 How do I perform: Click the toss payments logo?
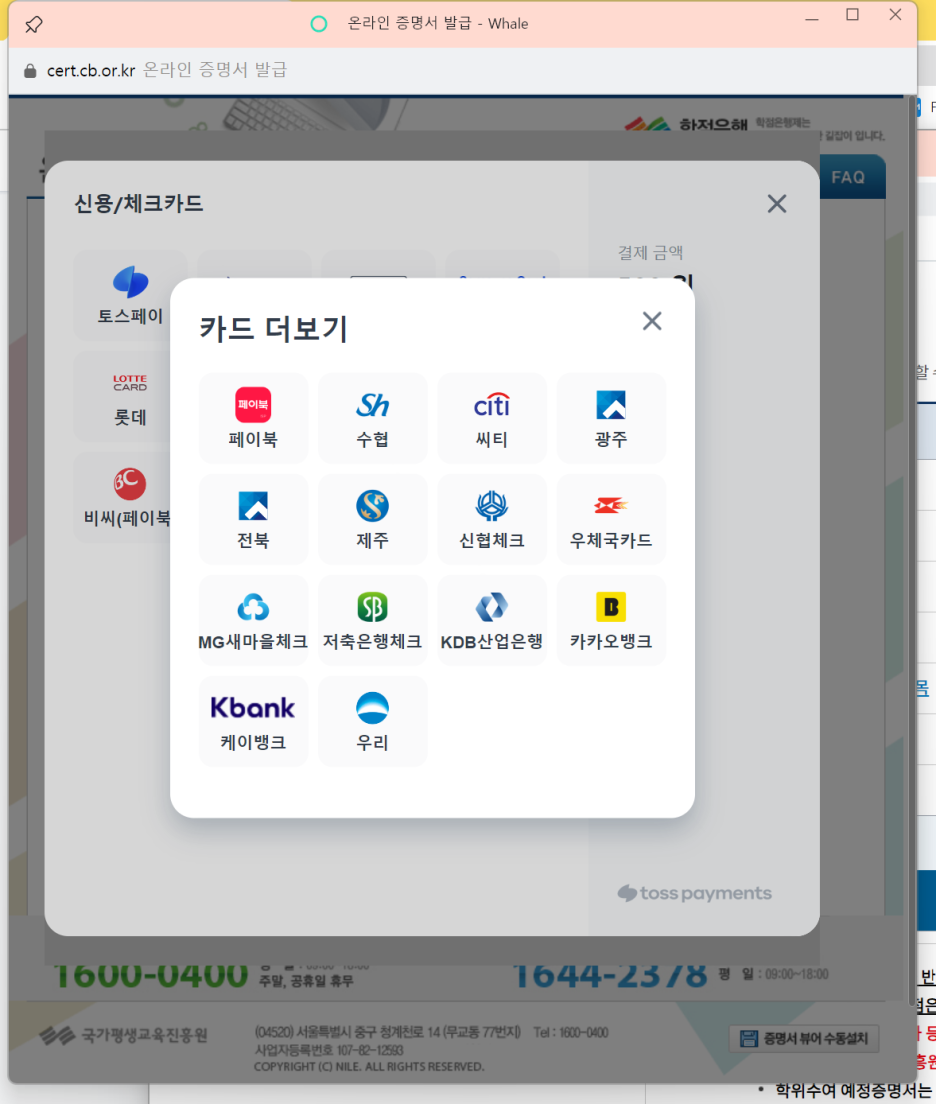point(694,893)
